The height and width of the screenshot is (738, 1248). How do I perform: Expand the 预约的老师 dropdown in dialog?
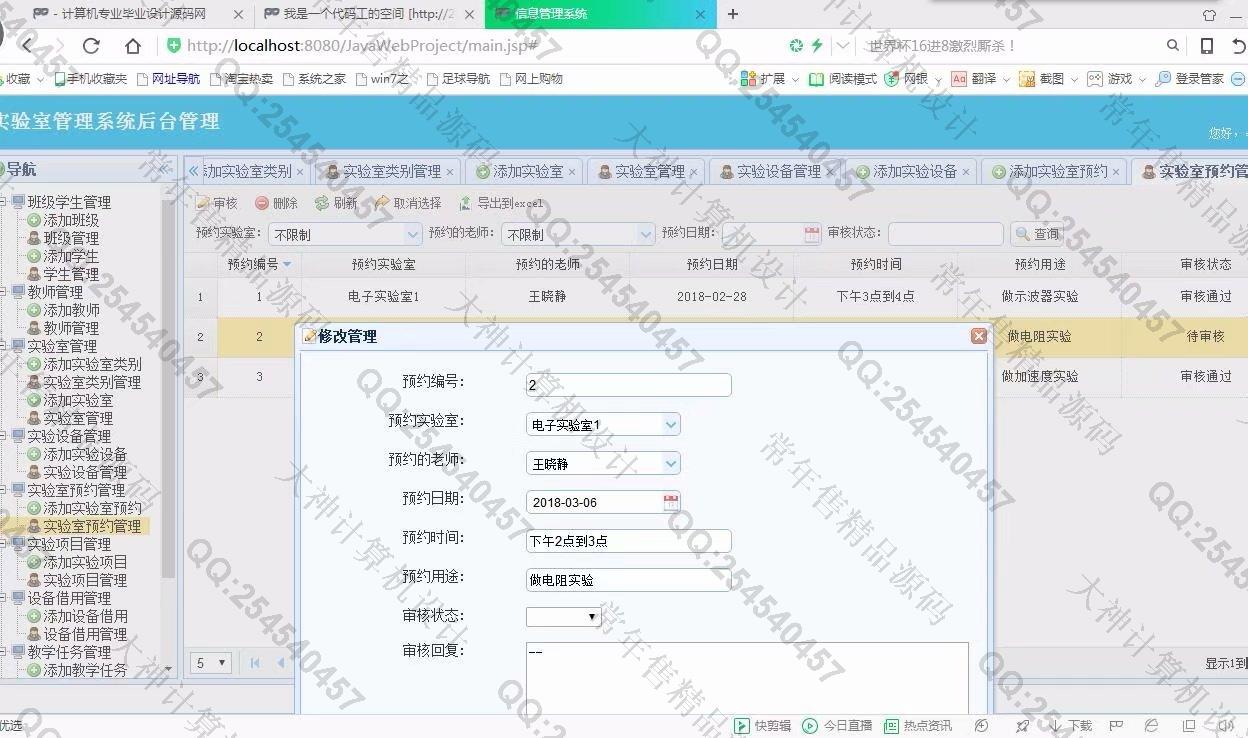[671, 463]
